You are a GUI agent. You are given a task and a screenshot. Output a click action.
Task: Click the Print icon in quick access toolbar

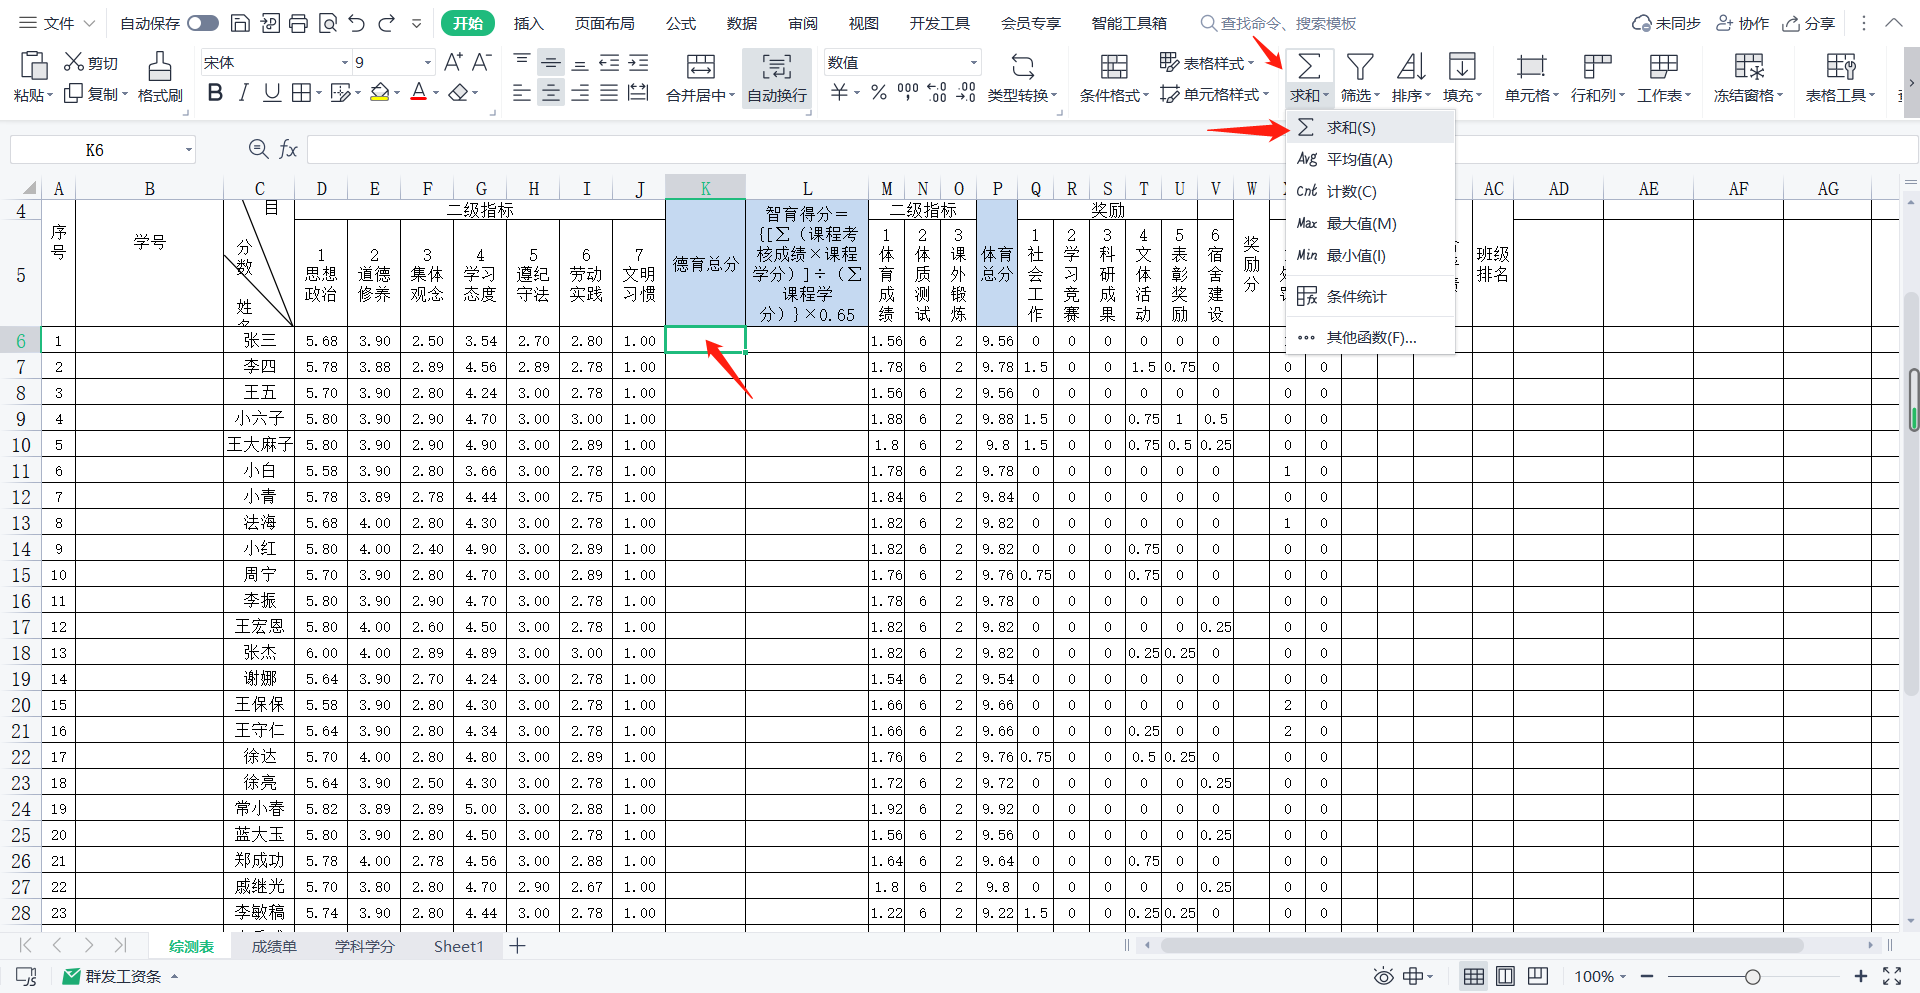point(298,23)
